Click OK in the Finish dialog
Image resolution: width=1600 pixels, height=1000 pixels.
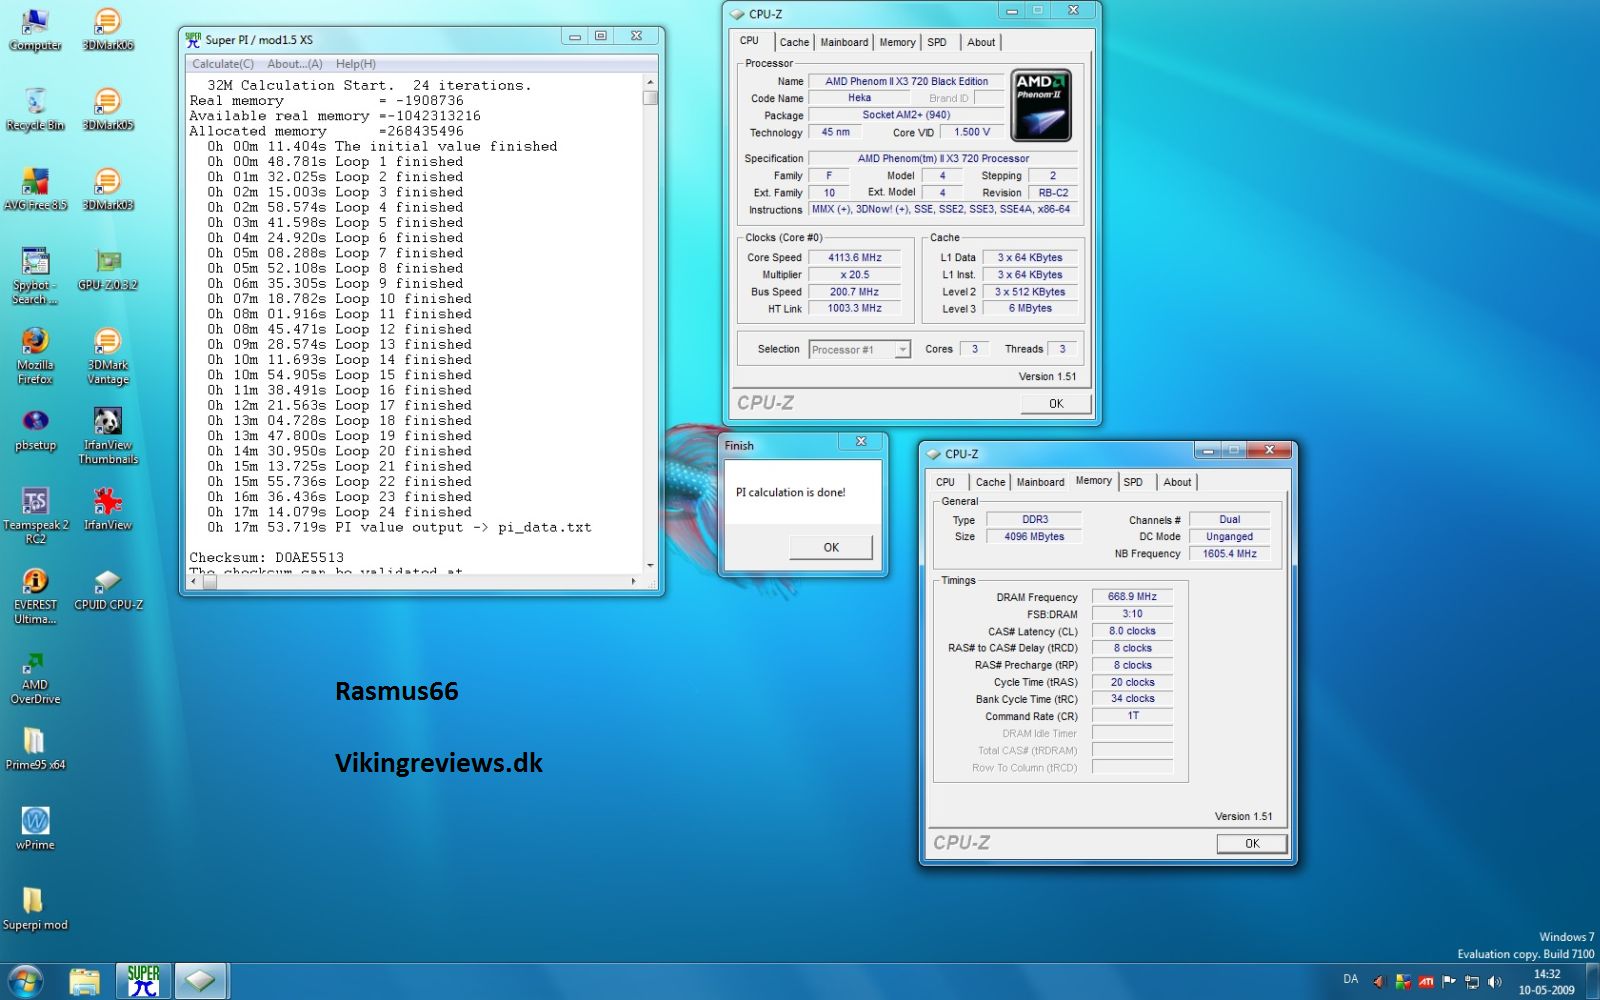pyautogui.click(x=831, y=547)
